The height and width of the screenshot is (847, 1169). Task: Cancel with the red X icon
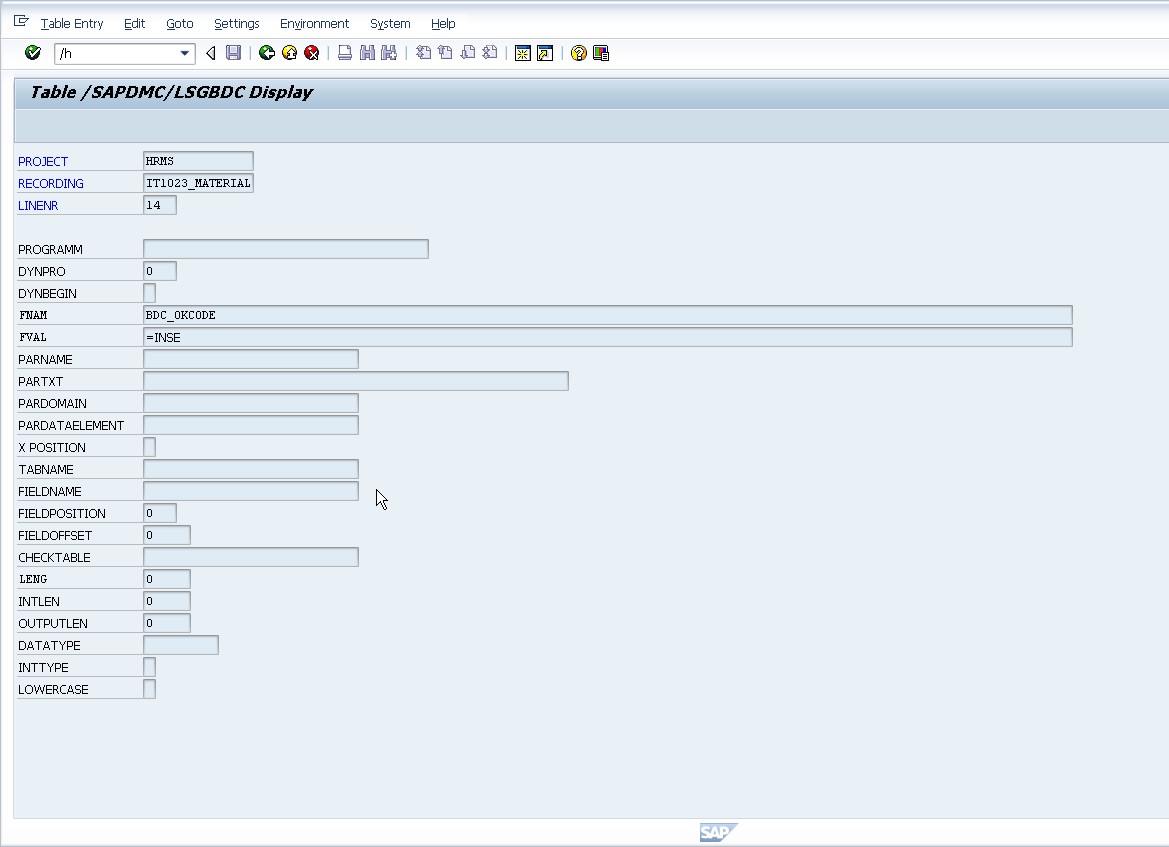(x=310, y=53)
